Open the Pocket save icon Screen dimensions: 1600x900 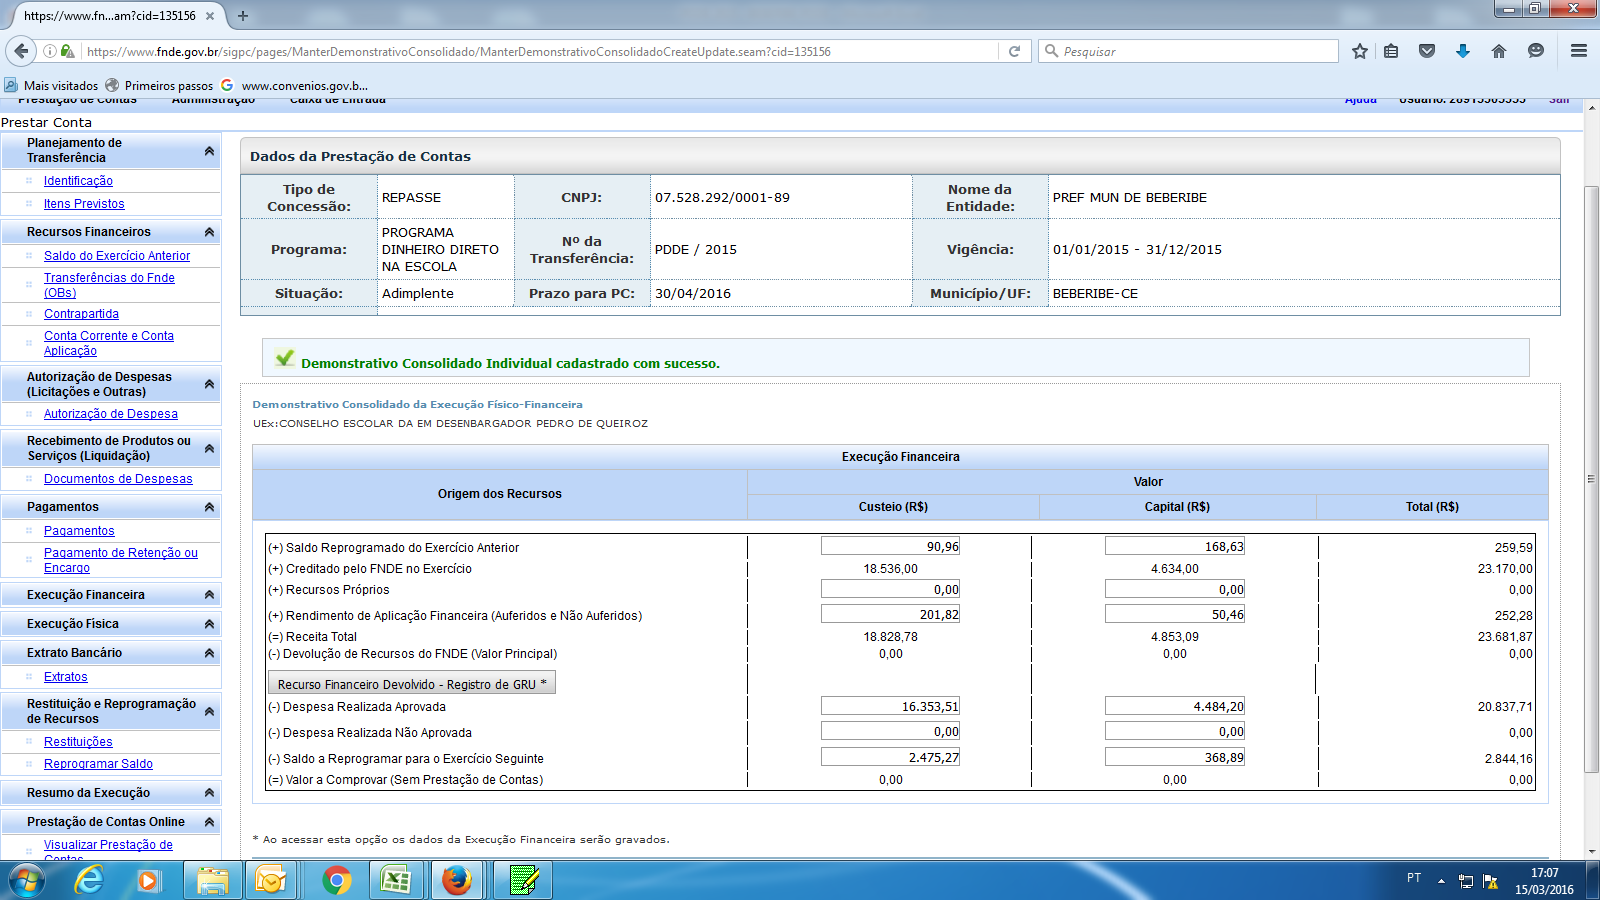1427,51
